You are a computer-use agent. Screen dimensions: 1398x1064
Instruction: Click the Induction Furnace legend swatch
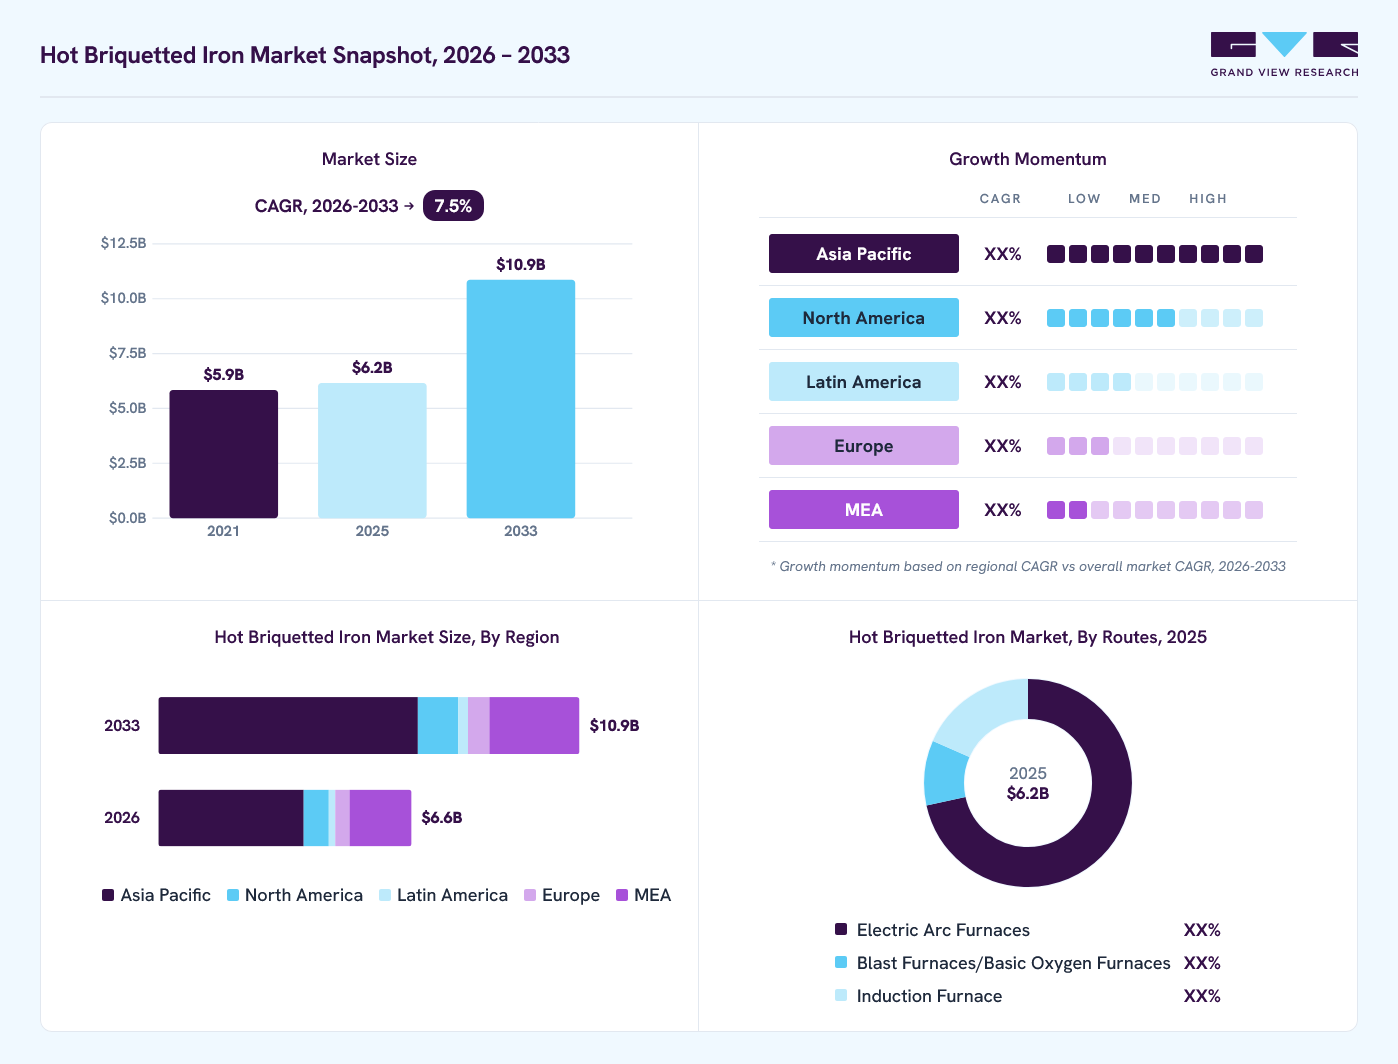(x=841, y=995)
